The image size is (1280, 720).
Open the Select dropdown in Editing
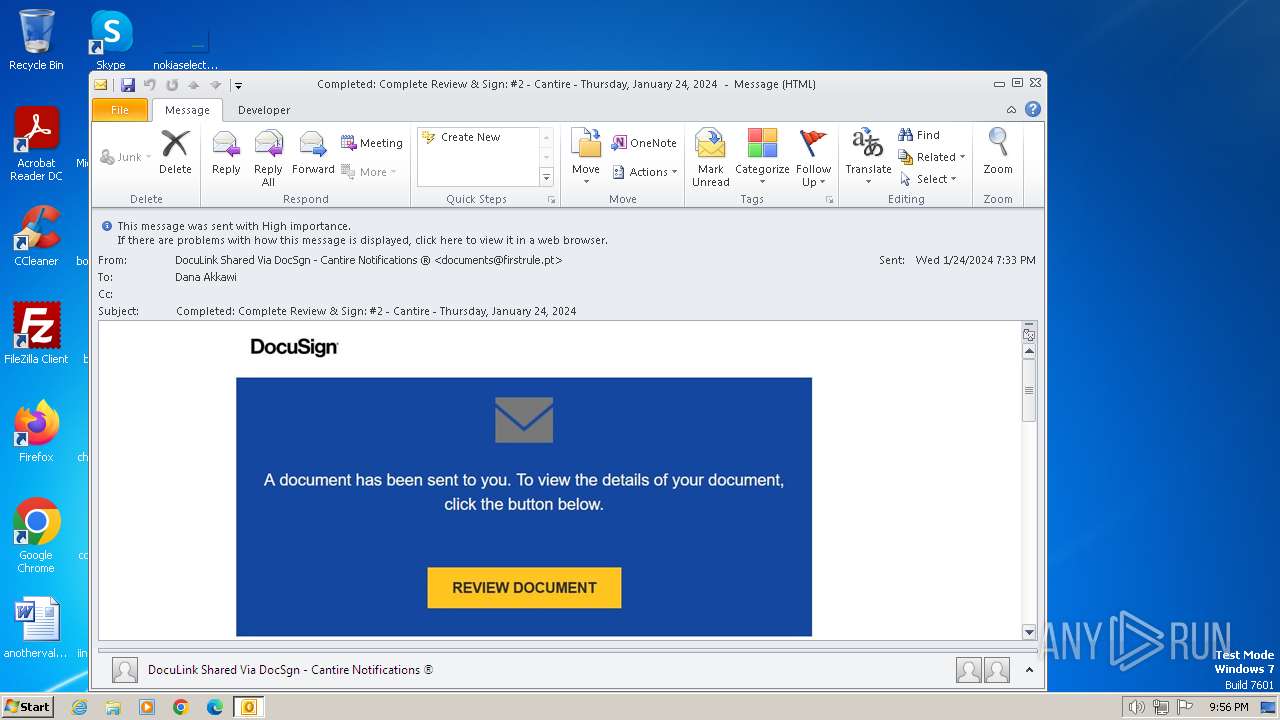pyautogui.click(x=927, y=179)
